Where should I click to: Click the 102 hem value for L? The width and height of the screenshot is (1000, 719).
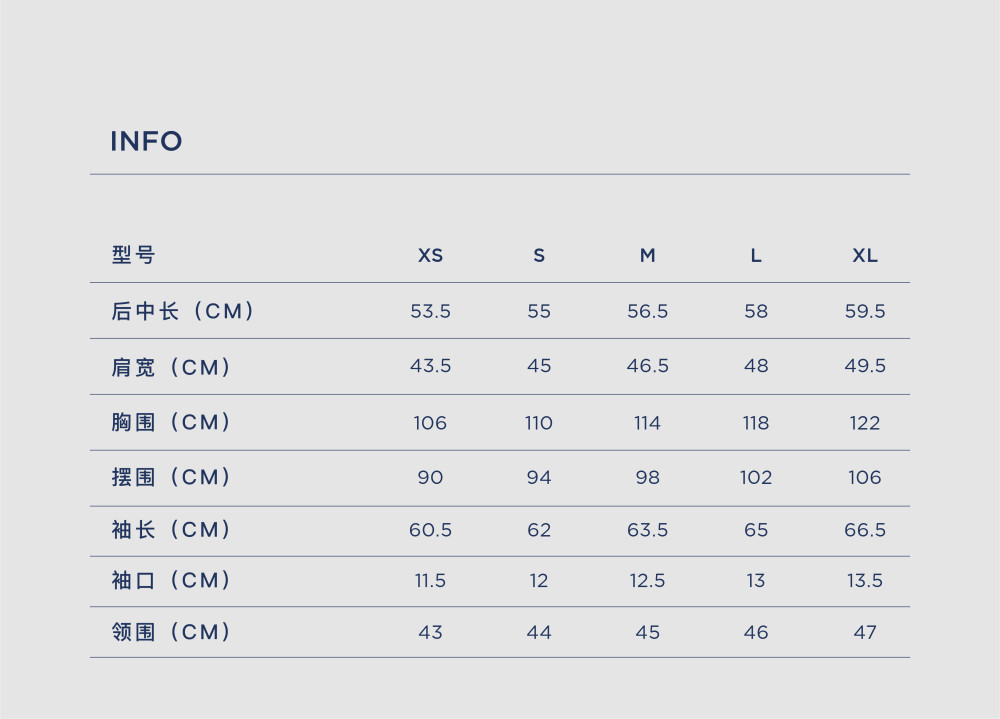coord(756,477)
